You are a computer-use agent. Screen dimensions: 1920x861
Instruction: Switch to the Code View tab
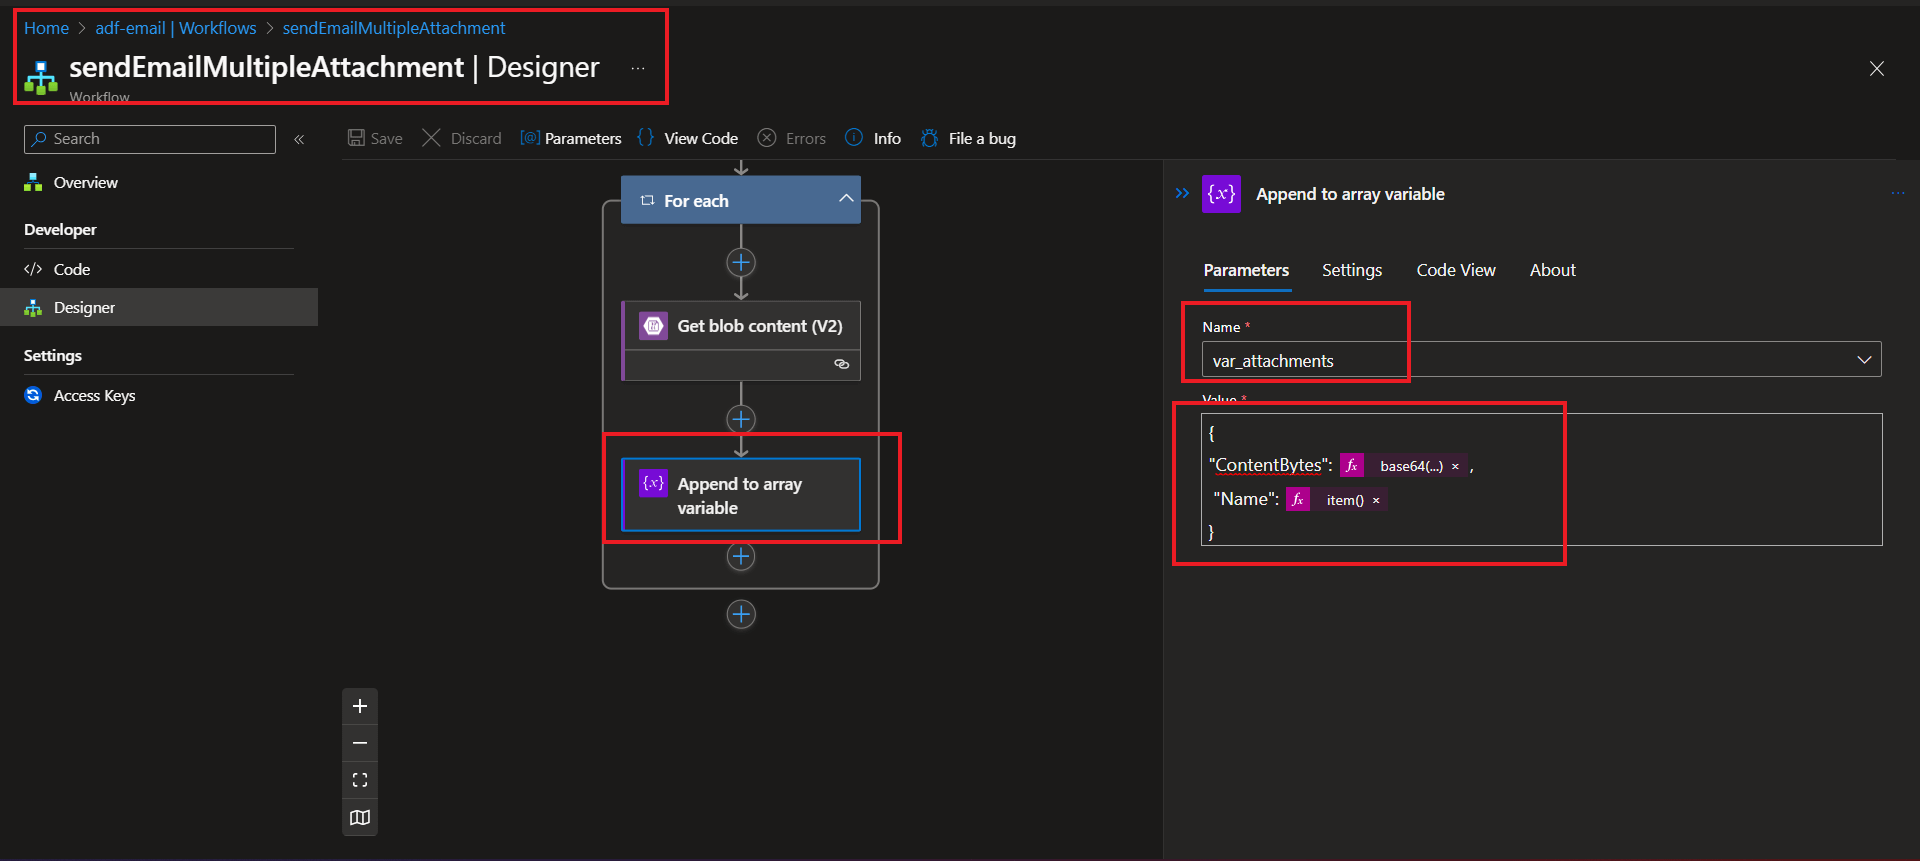point(1456,270)
